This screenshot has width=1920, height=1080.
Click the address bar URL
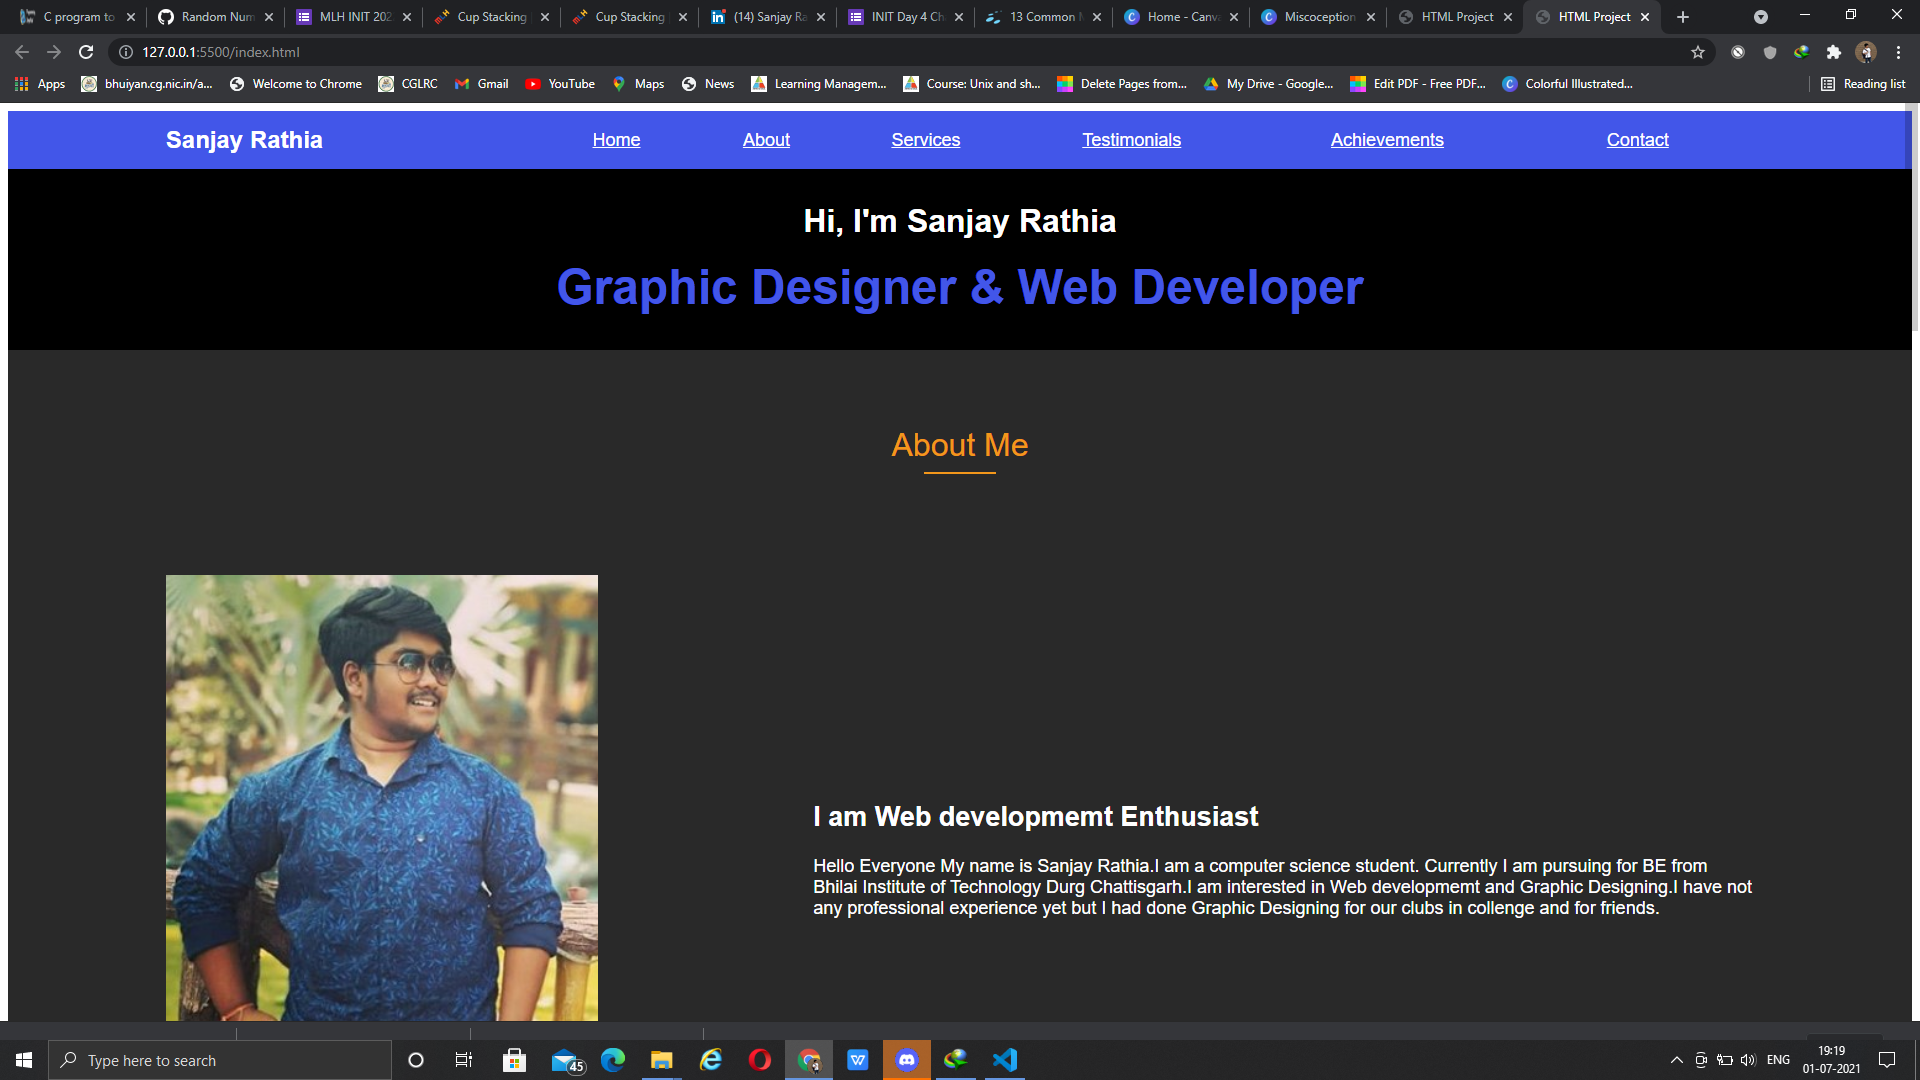(x=220, y=52)
